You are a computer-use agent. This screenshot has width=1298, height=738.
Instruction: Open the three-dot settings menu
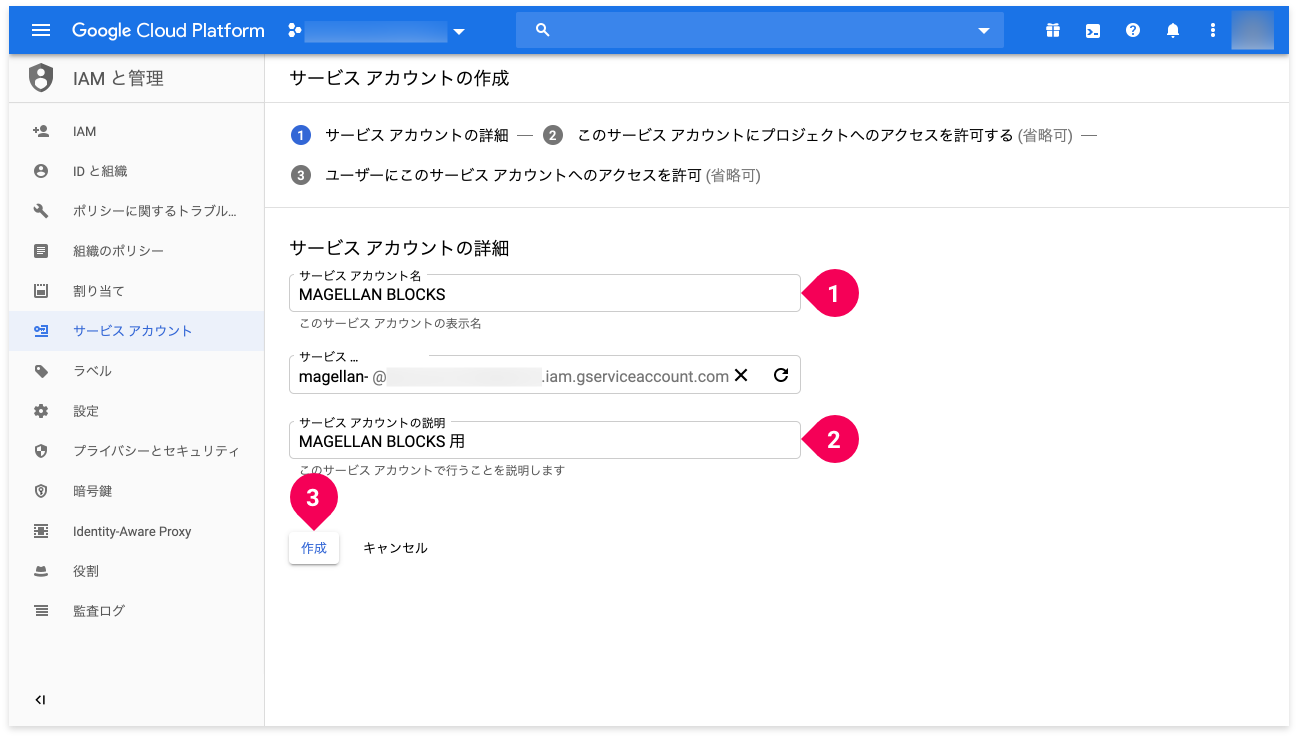click(x=1213, y=30)
